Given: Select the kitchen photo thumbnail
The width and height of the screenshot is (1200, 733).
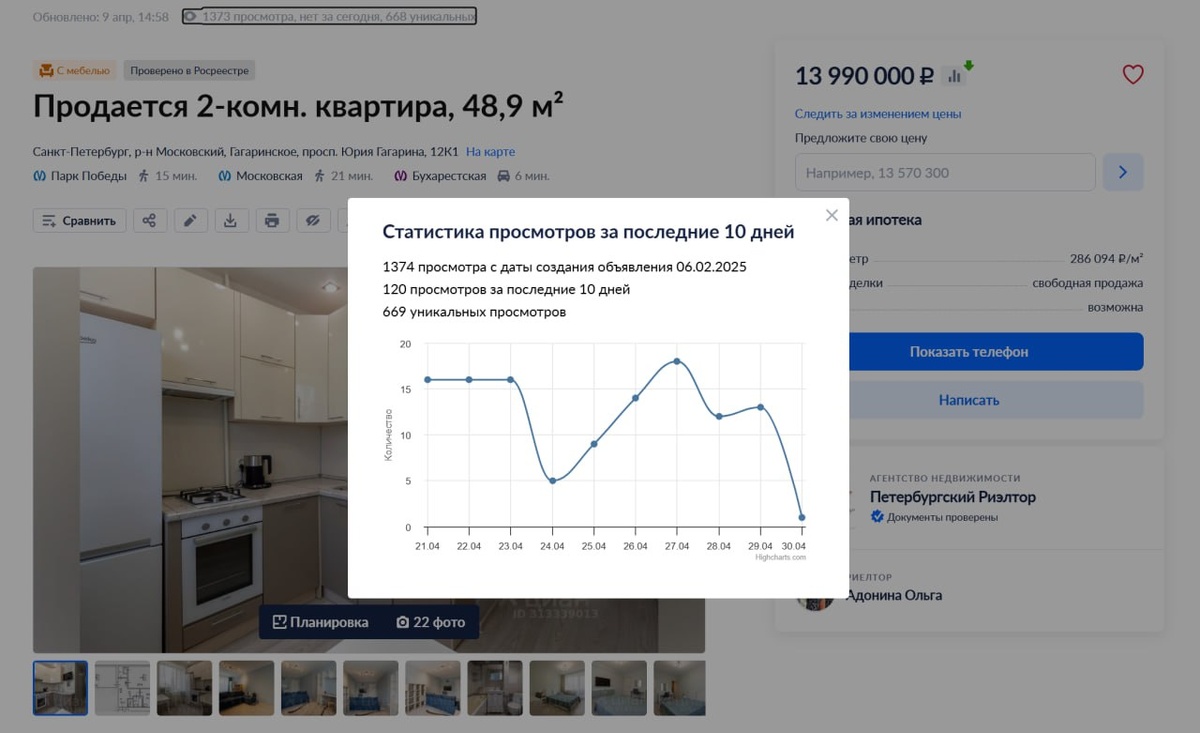Looking at the screenshot, I should click(x=60, y=688).
